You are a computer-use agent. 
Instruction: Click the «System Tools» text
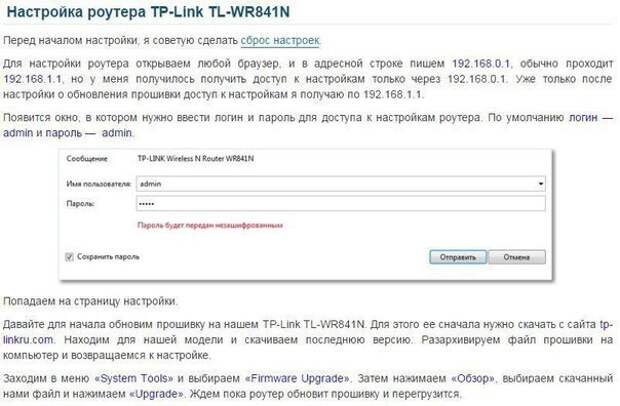134,378
